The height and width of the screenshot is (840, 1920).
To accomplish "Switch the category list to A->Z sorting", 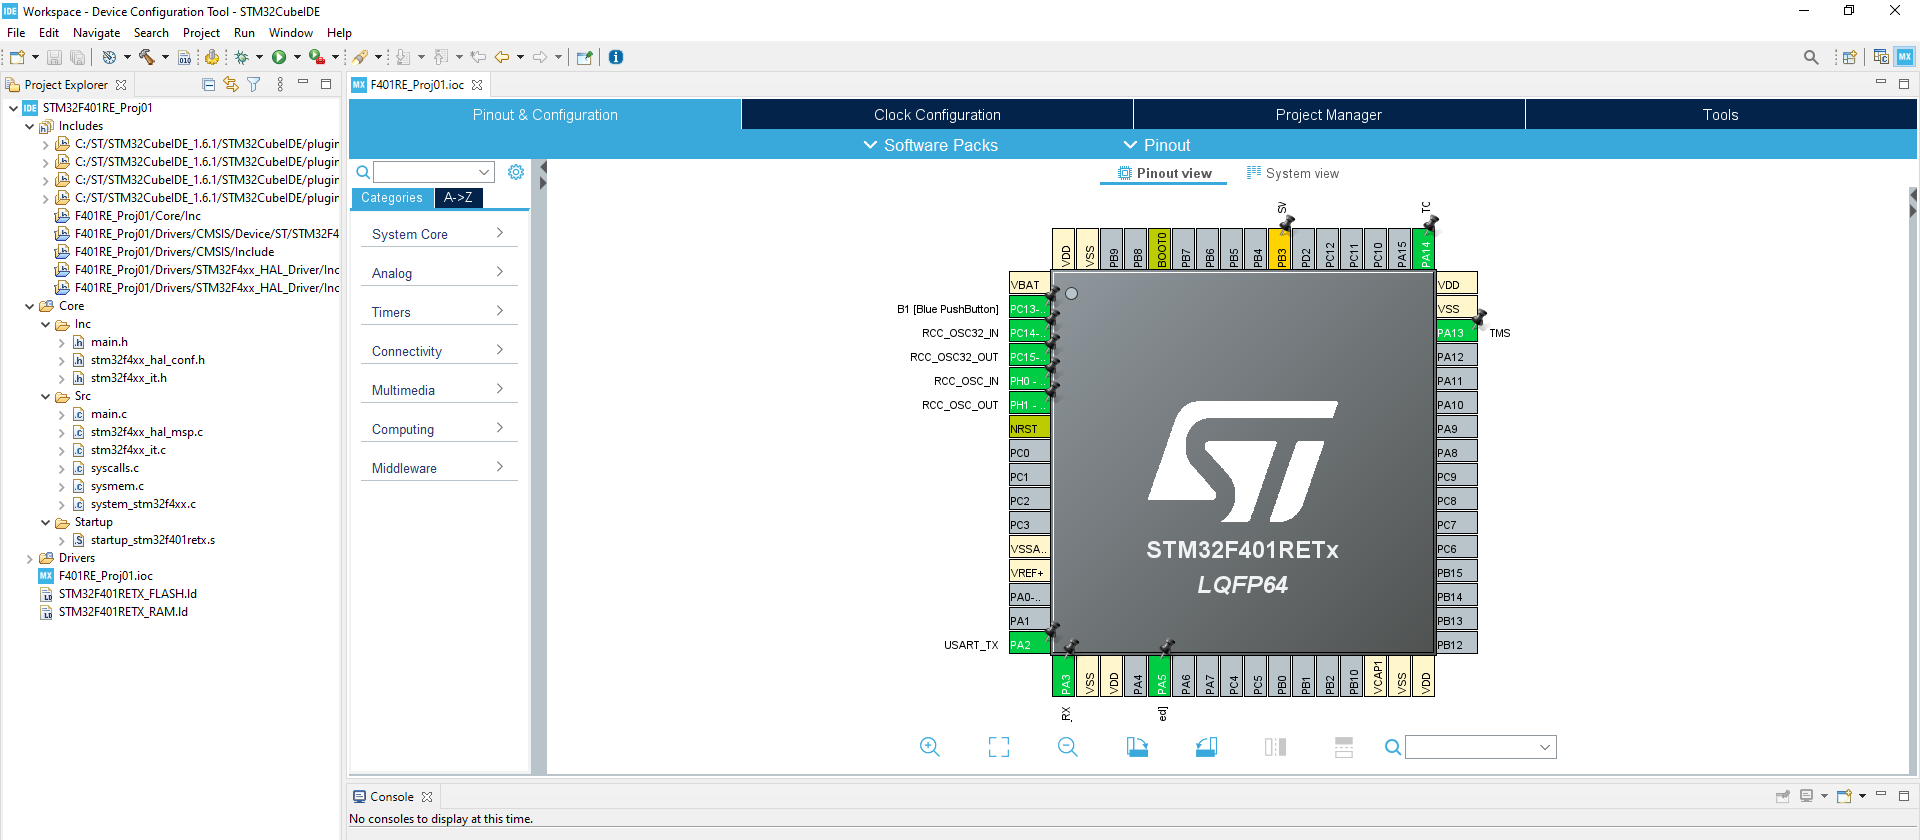I will point(458,198).
